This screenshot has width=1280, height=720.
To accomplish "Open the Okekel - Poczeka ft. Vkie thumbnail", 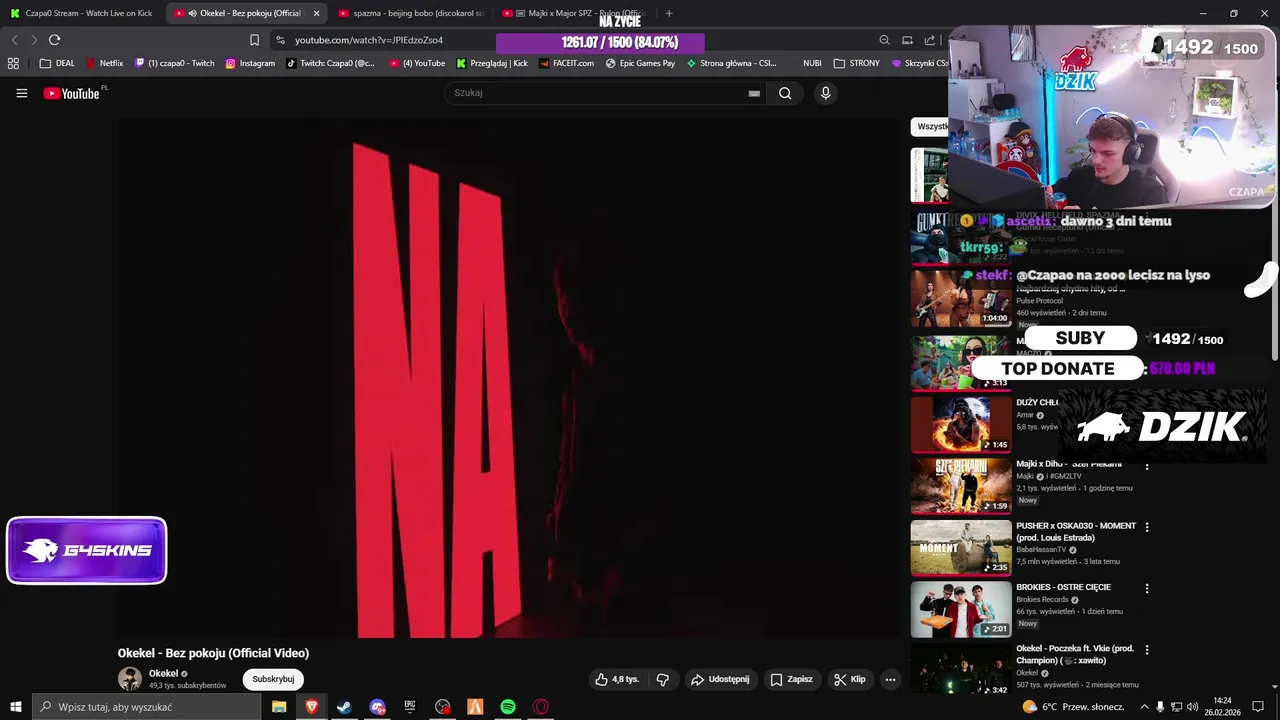I will (961, 669).
